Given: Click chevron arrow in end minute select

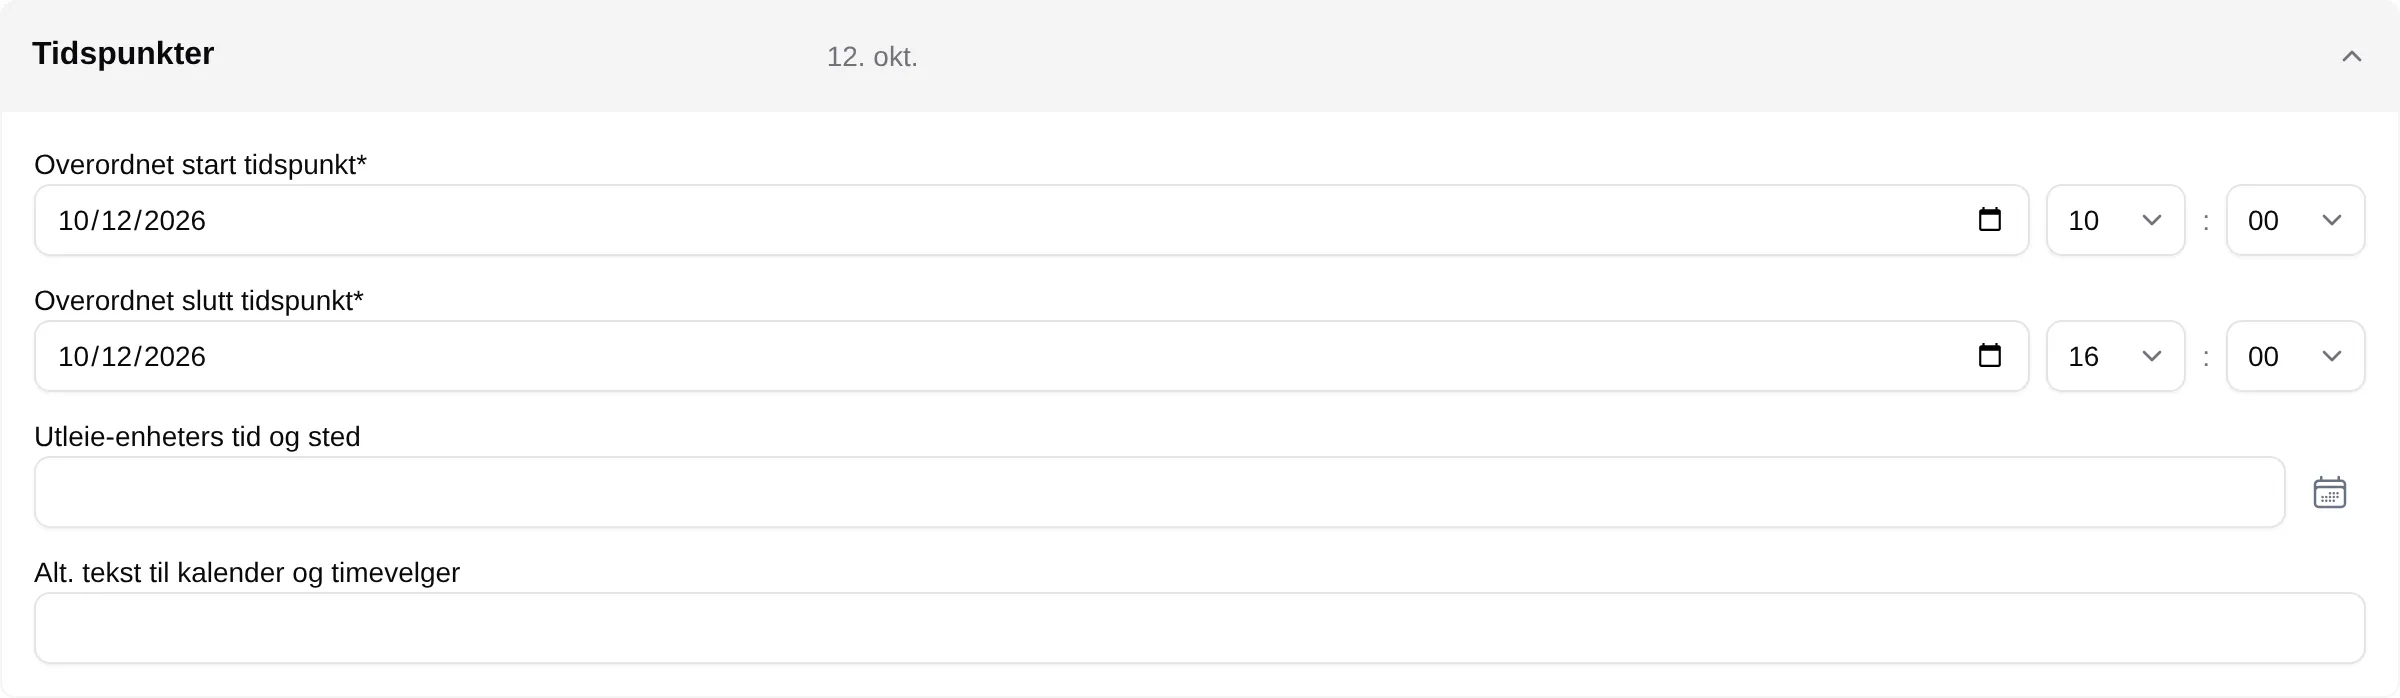Looking at the screenshot, I should (2332, 356).
